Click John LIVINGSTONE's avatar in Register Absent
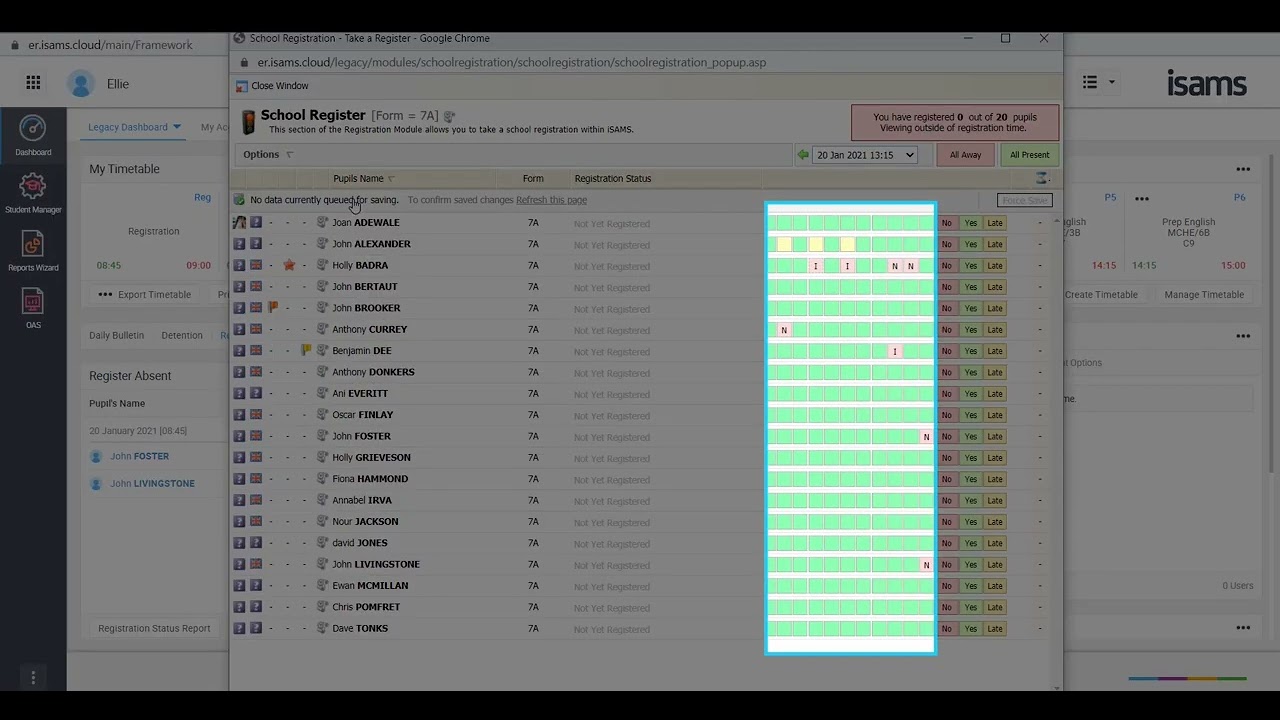Image resolution: width=1280 pixels, height=720 pixels. click(x=96, y=483)
